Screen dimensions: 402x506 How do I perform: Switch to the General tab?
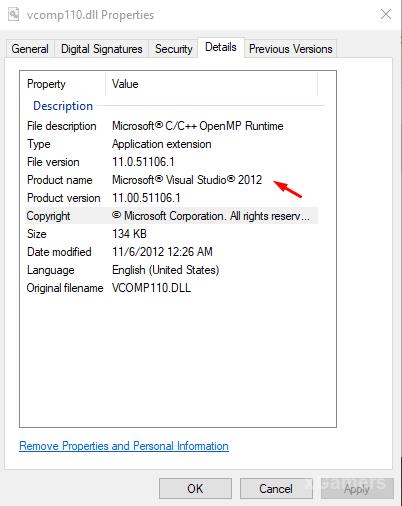click(30, 49)
